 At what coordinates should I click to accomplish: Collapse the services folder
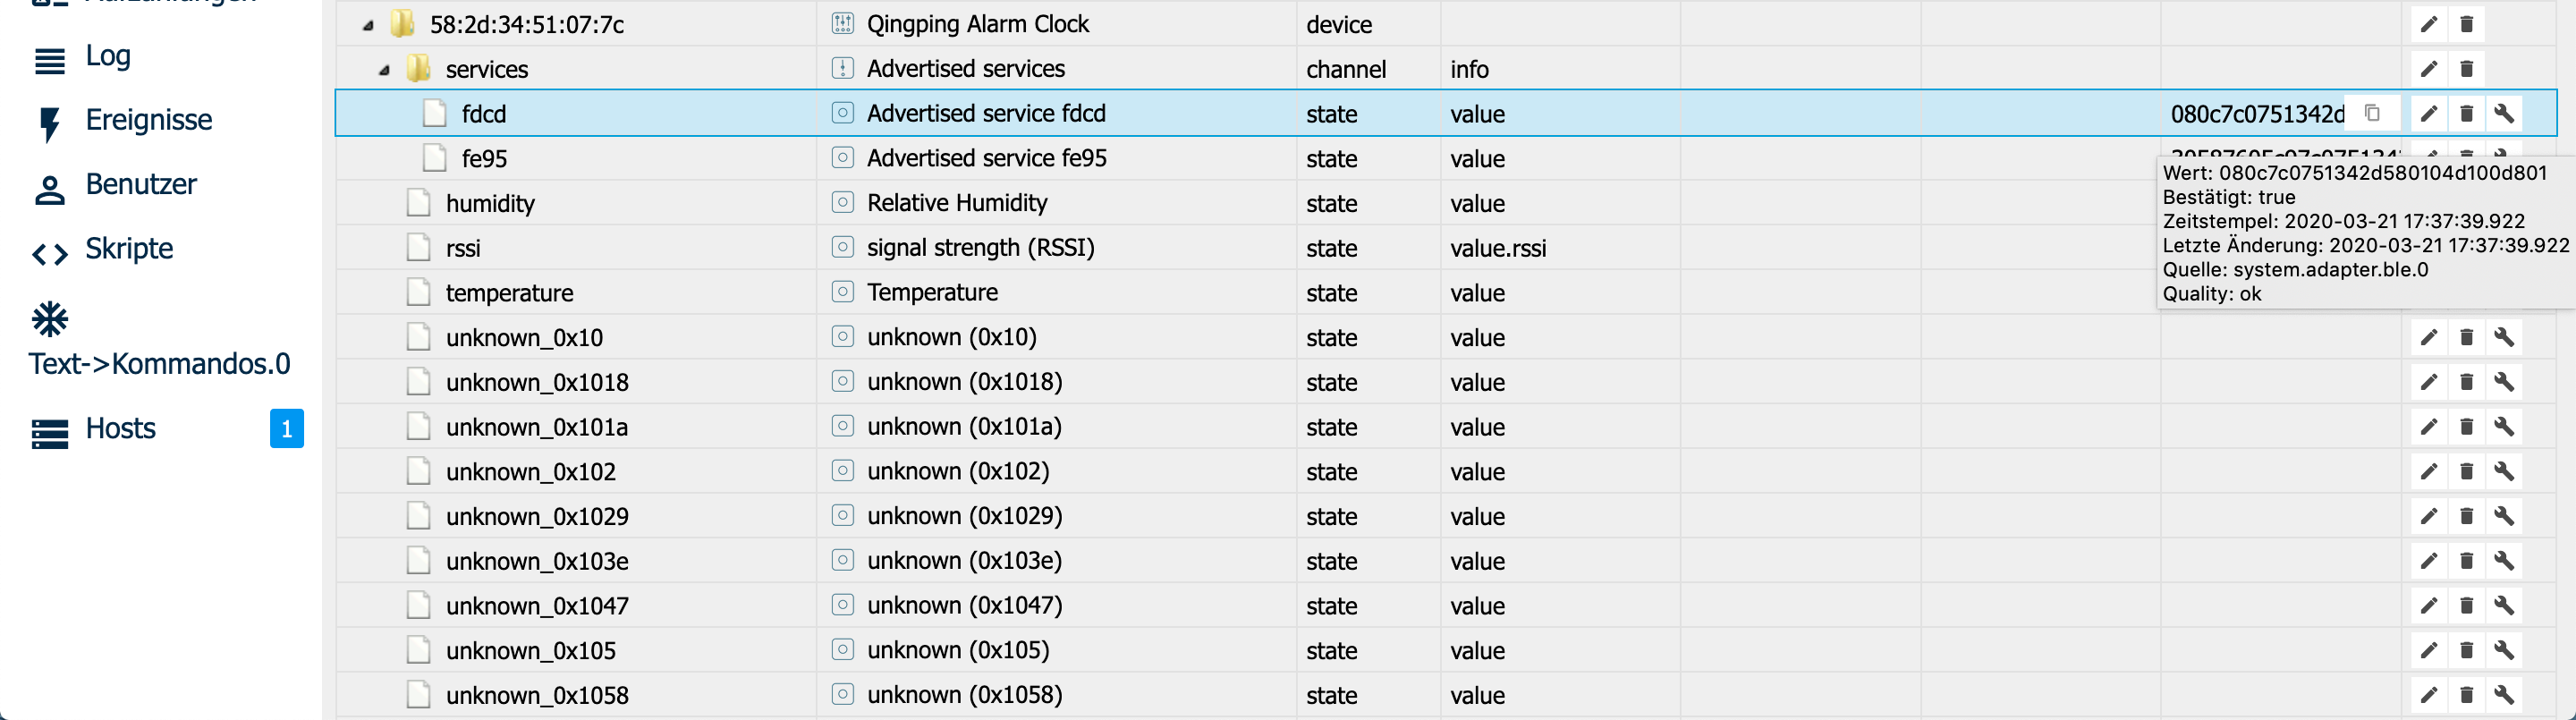point(384,70)
